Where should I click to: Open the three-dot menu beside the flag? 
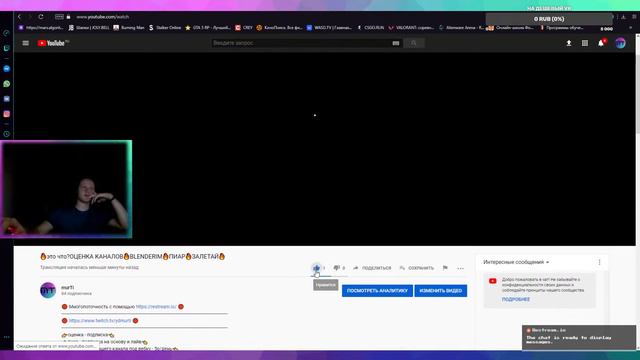click(460, 268)
